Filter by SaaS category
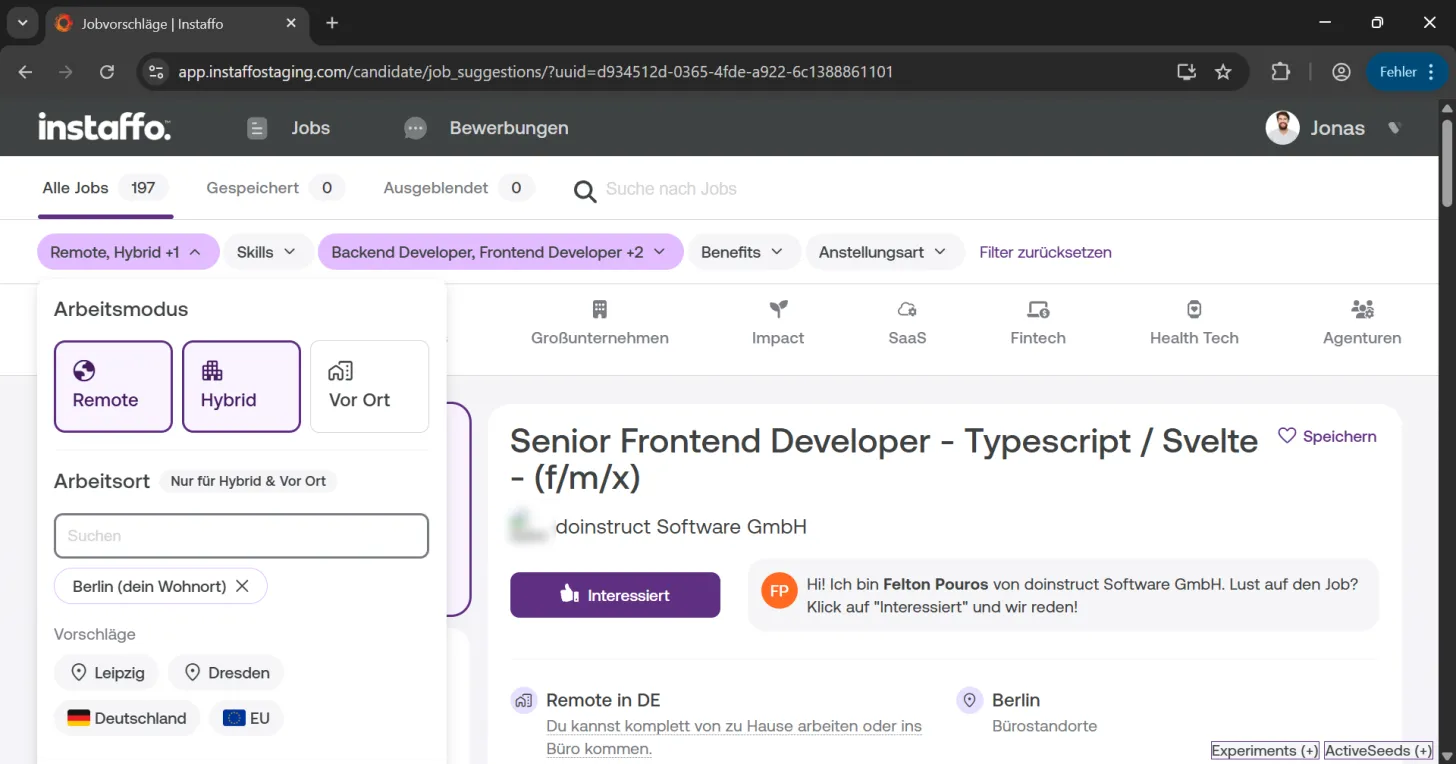The width and height of the screenshot is (1456, 764). pyautogui.click(x=907, y=322)
